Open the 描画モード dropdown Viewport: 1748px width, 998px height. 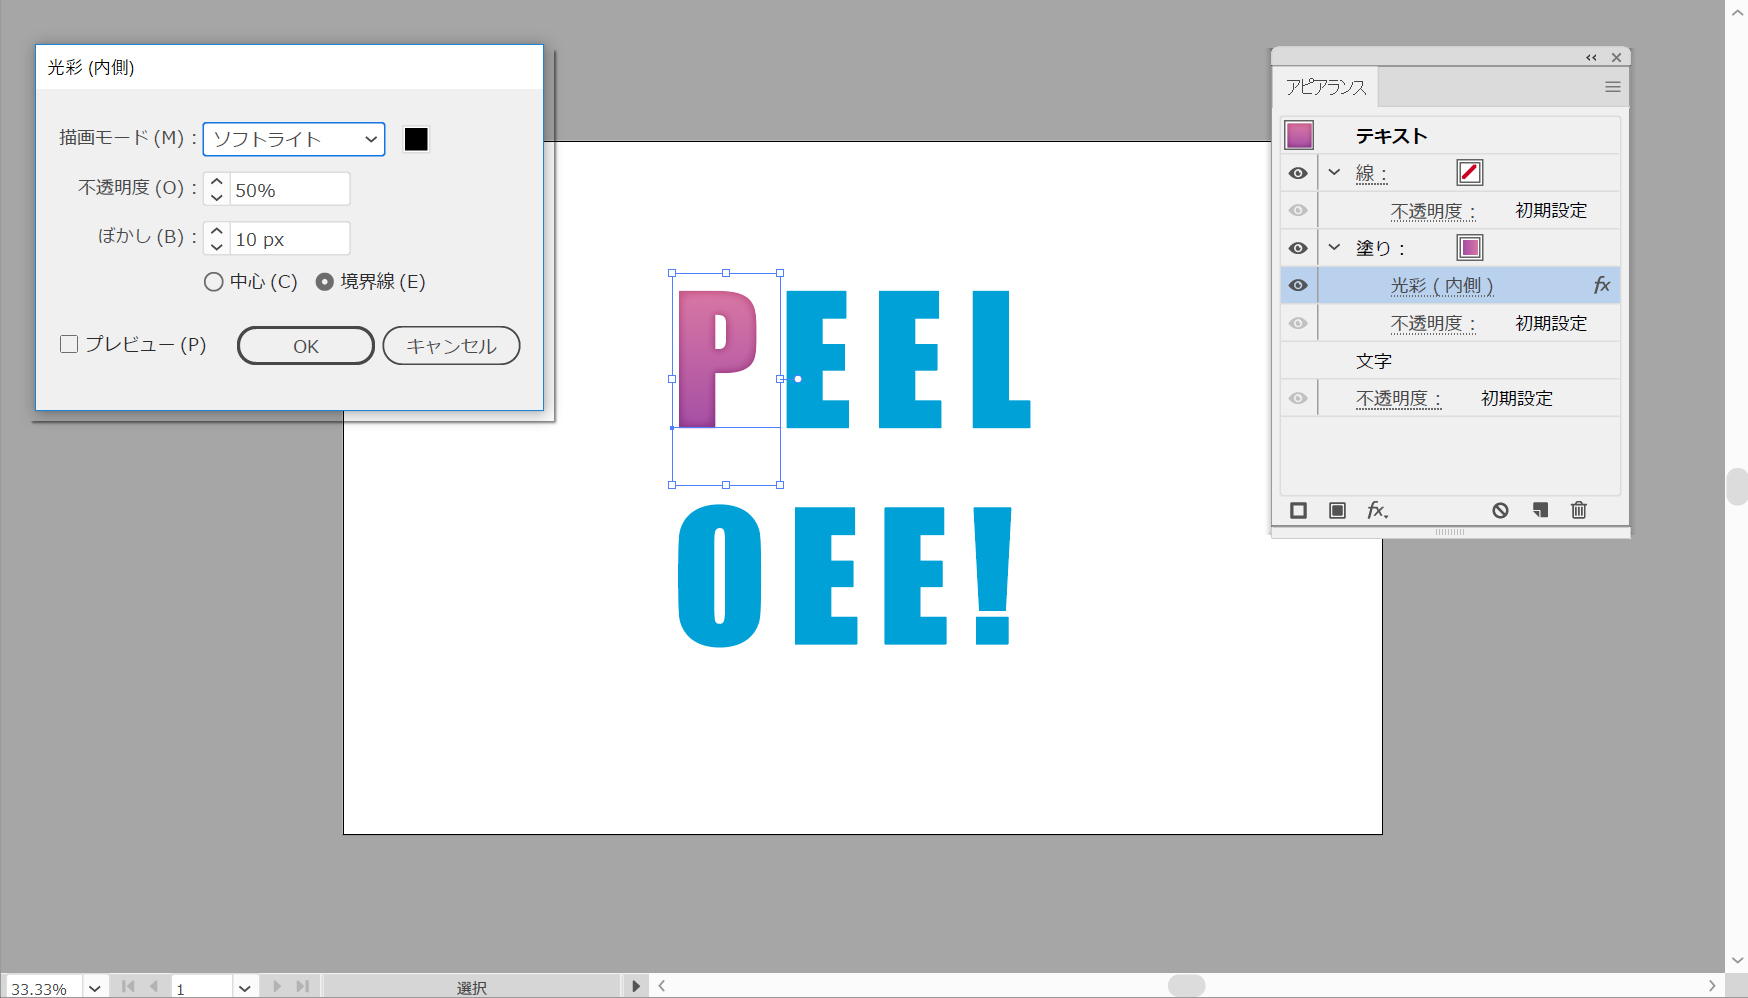pyautogui.click(x=293, y=139)
